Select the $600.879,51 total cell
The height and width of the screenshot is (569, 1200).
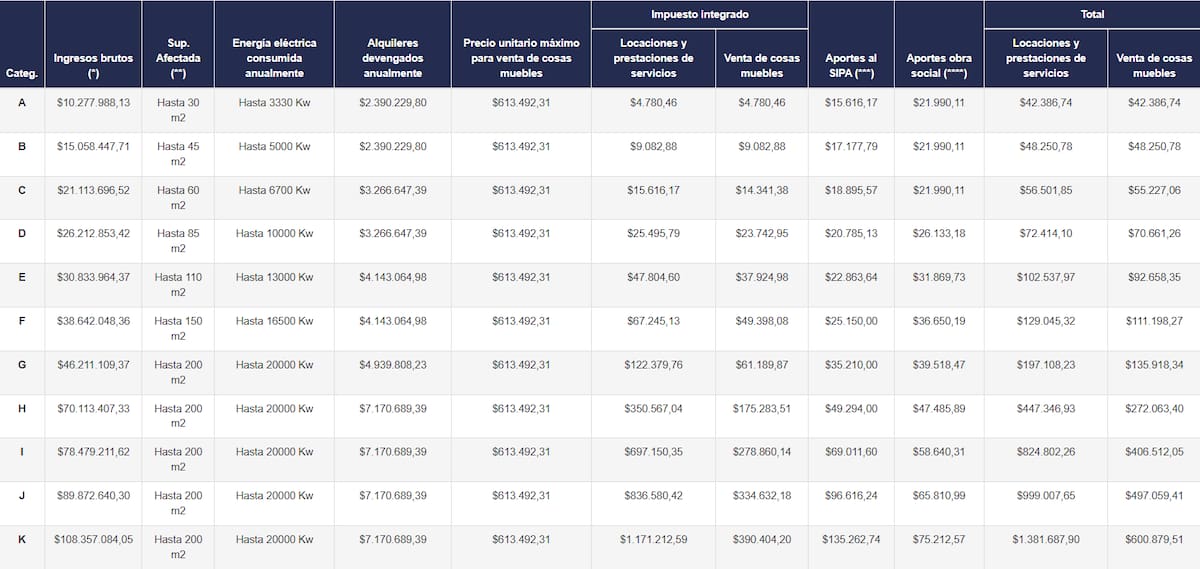tap(1153, 540)
